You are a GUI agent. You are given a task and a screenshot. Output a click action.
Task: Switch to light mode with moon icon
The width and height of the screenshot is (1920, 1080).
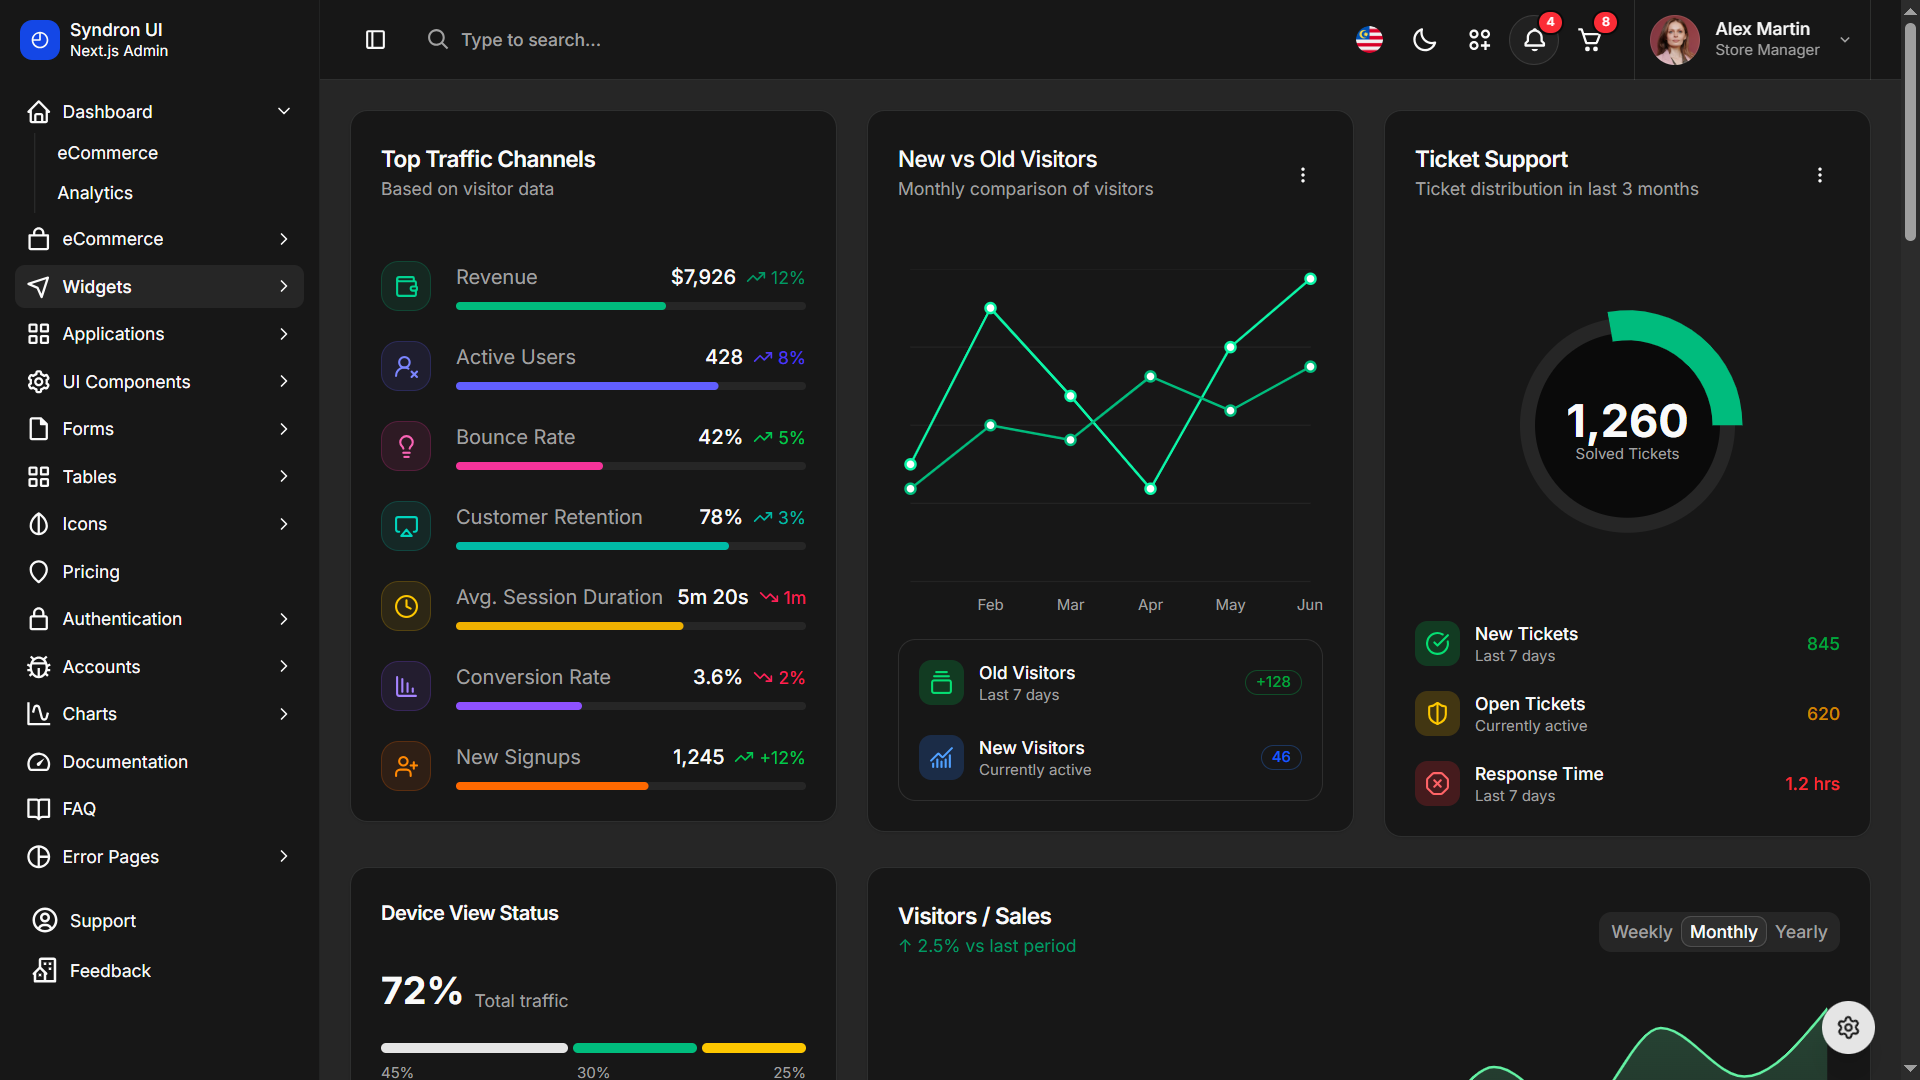[x=1424, y=40]
